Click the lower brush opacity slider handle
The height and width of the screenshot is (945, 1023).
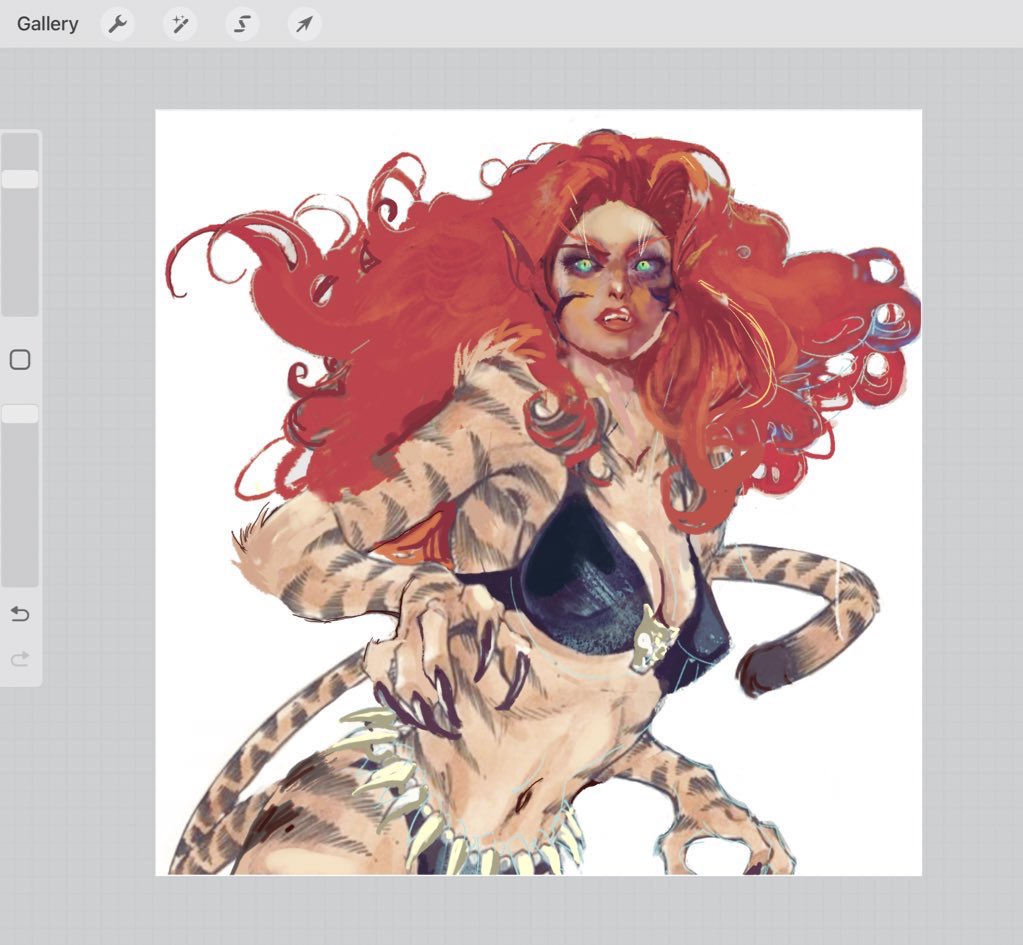click(20, 414)
